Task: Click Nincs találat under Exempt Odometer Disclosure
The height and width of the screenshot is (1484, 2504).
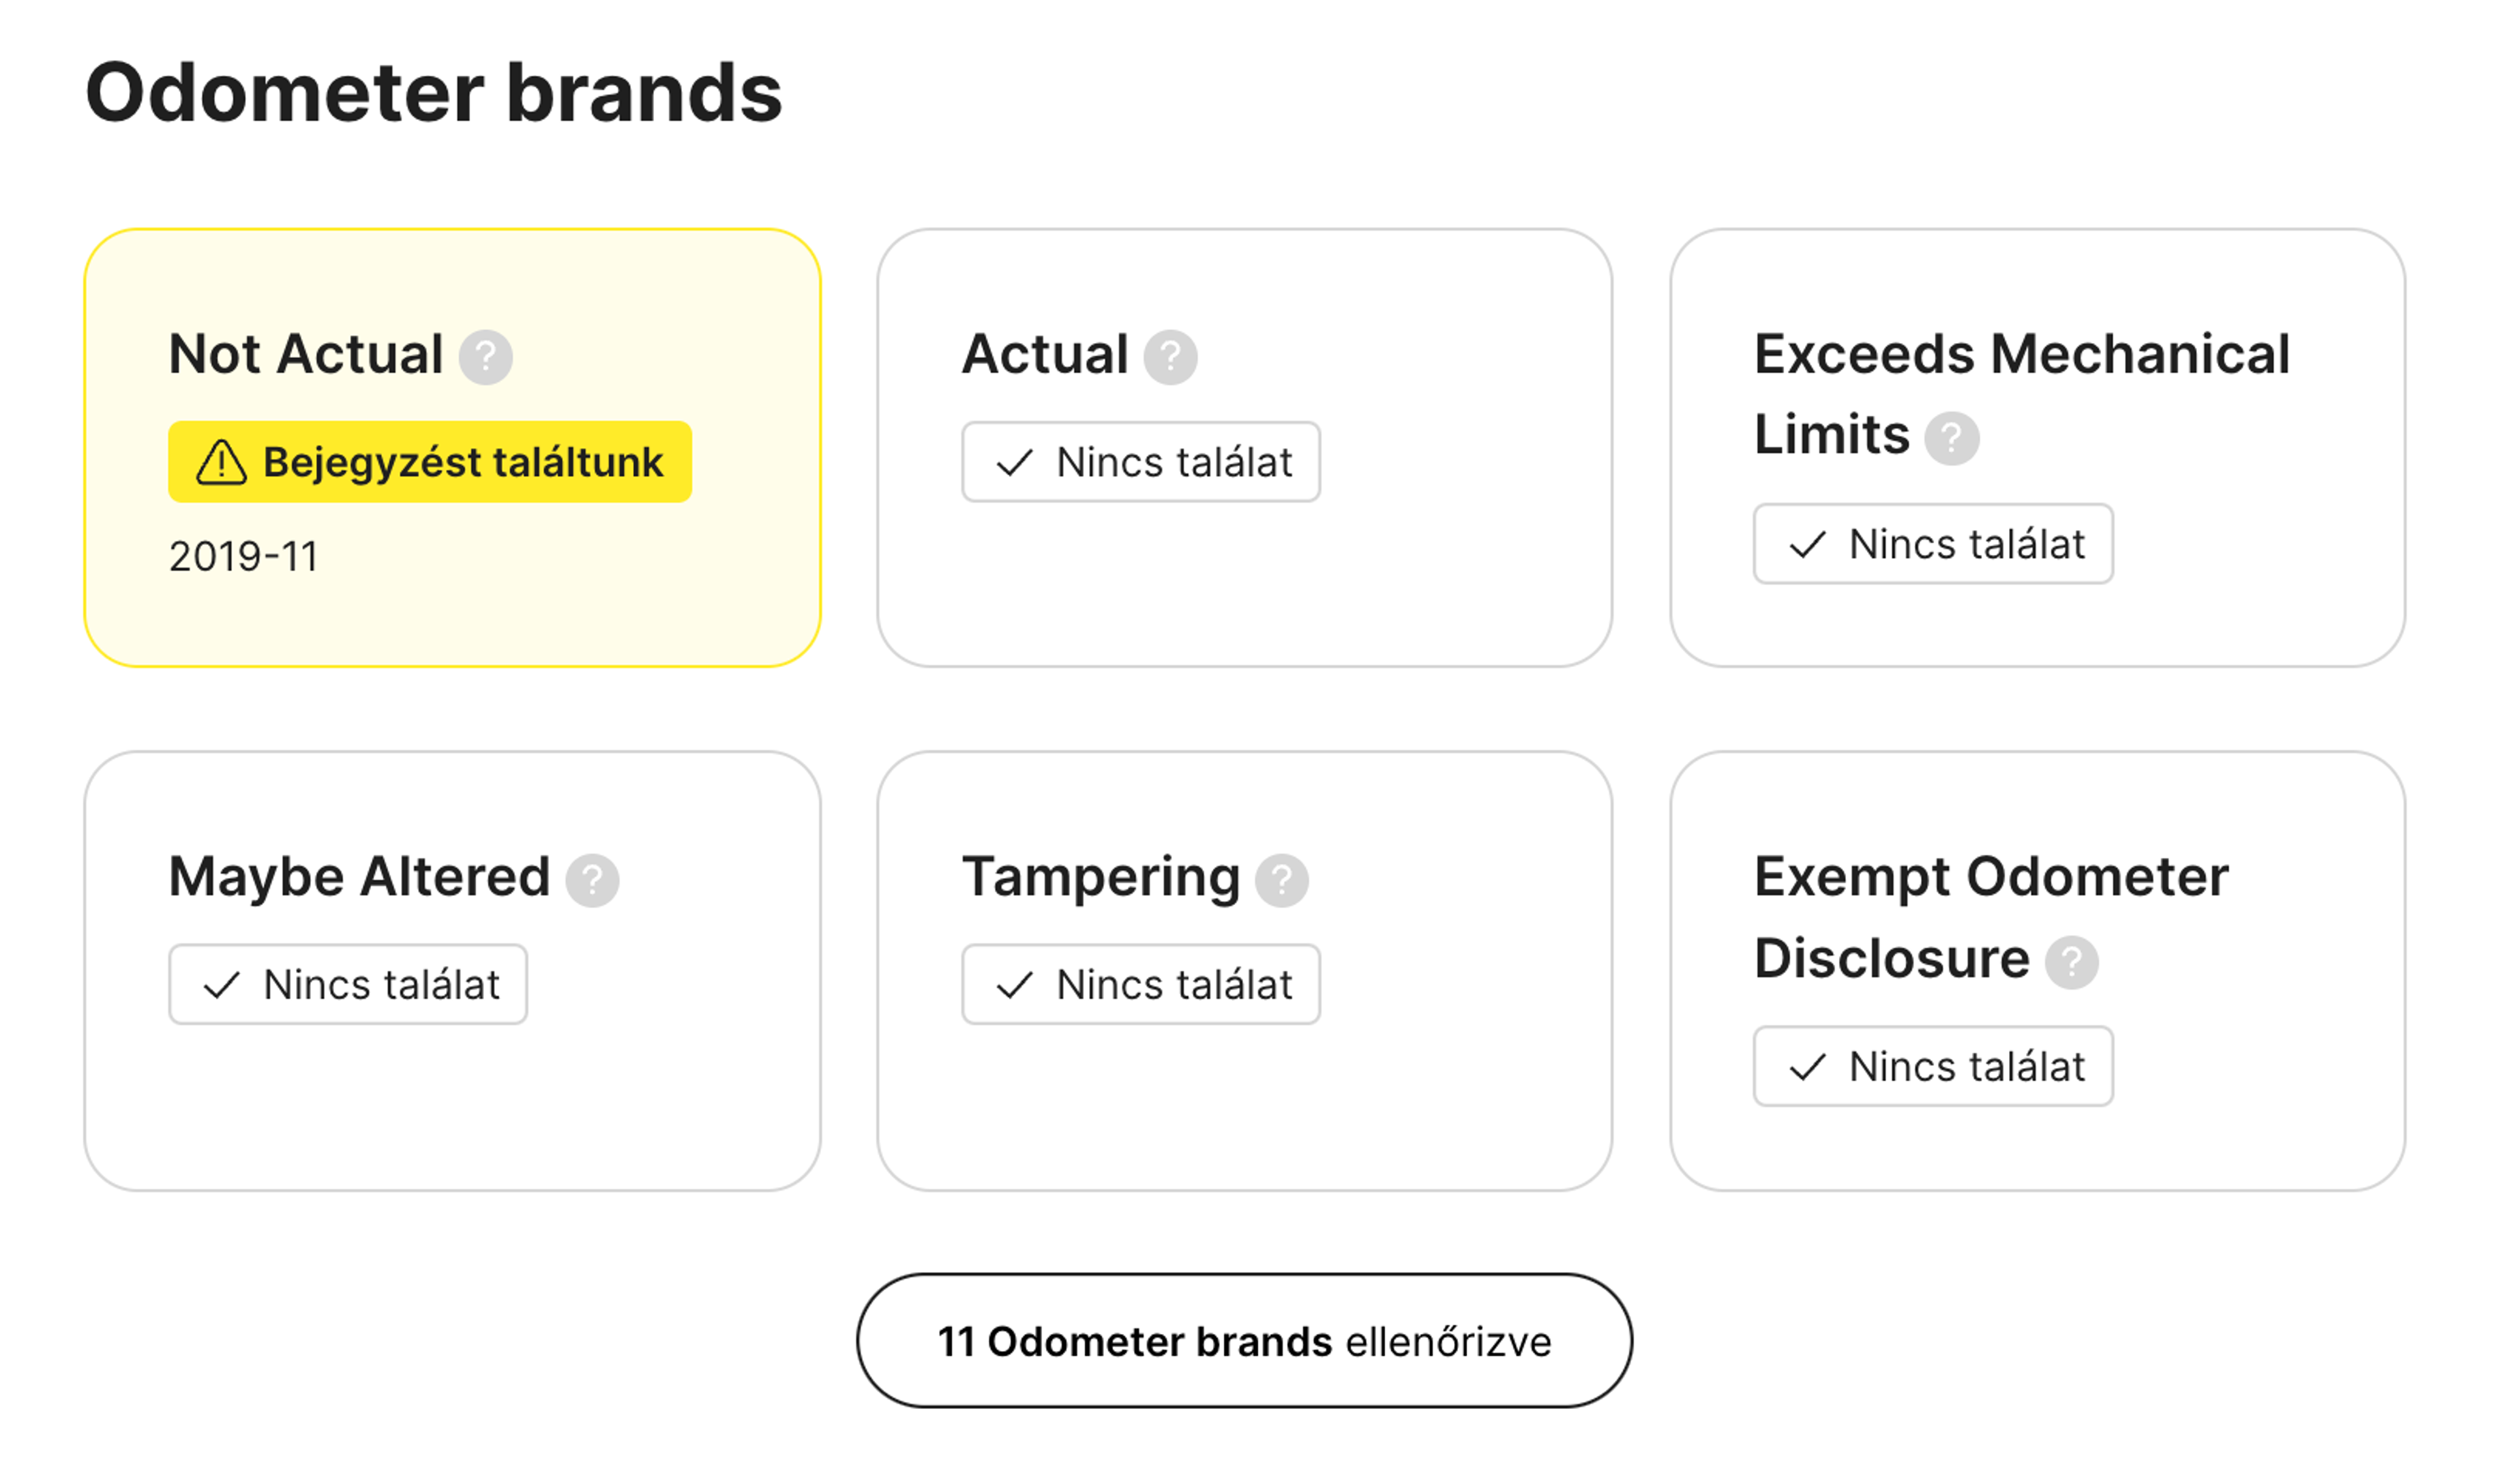Action: (1933, 1067)
